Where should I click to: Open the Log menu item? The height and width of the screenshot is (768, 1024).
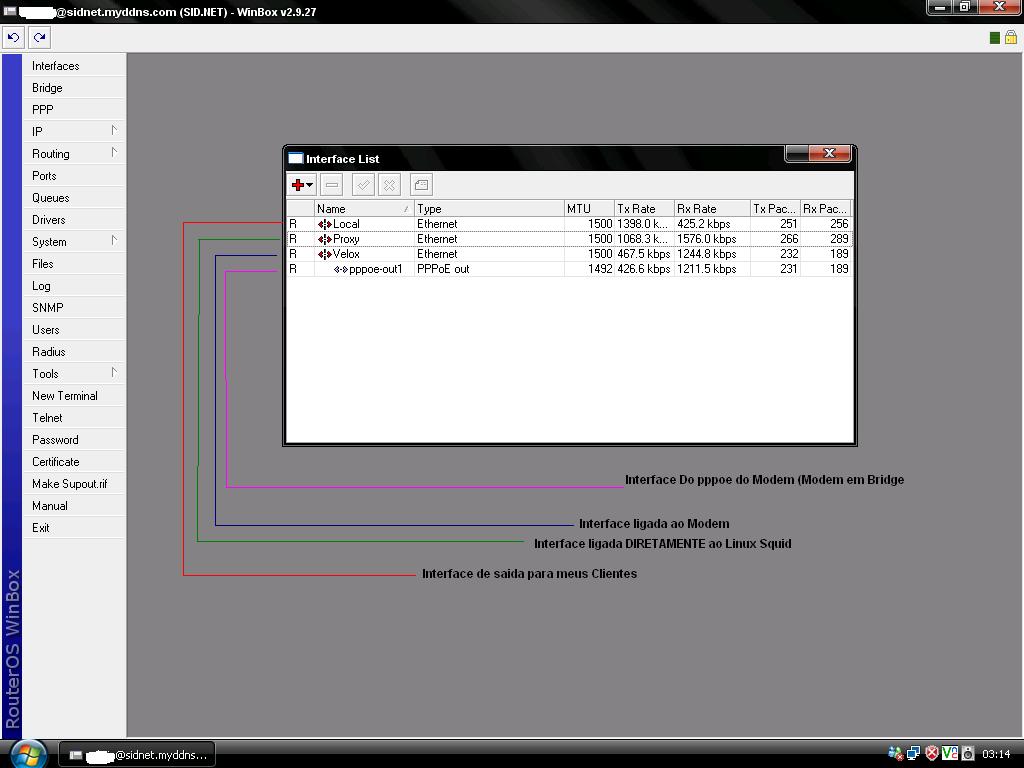pyautogui.click(x=73, y=286)
